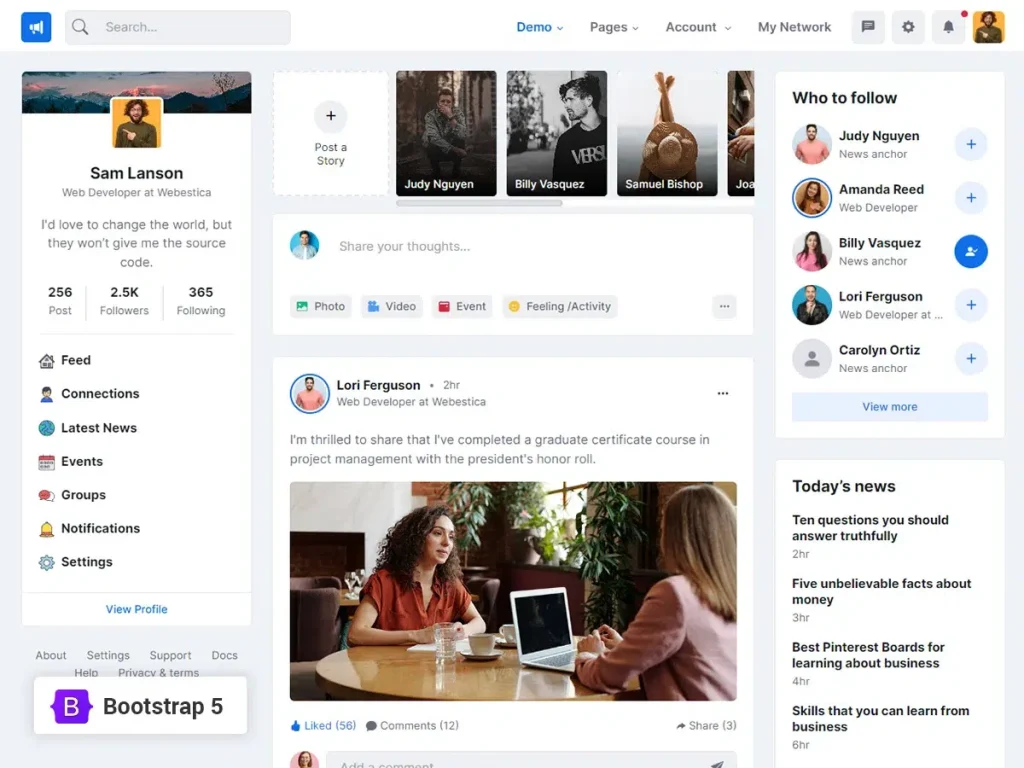Toggle Like on Lori Ferguson's post
This screenshot has height=768, width=1024.
[322, 725]
